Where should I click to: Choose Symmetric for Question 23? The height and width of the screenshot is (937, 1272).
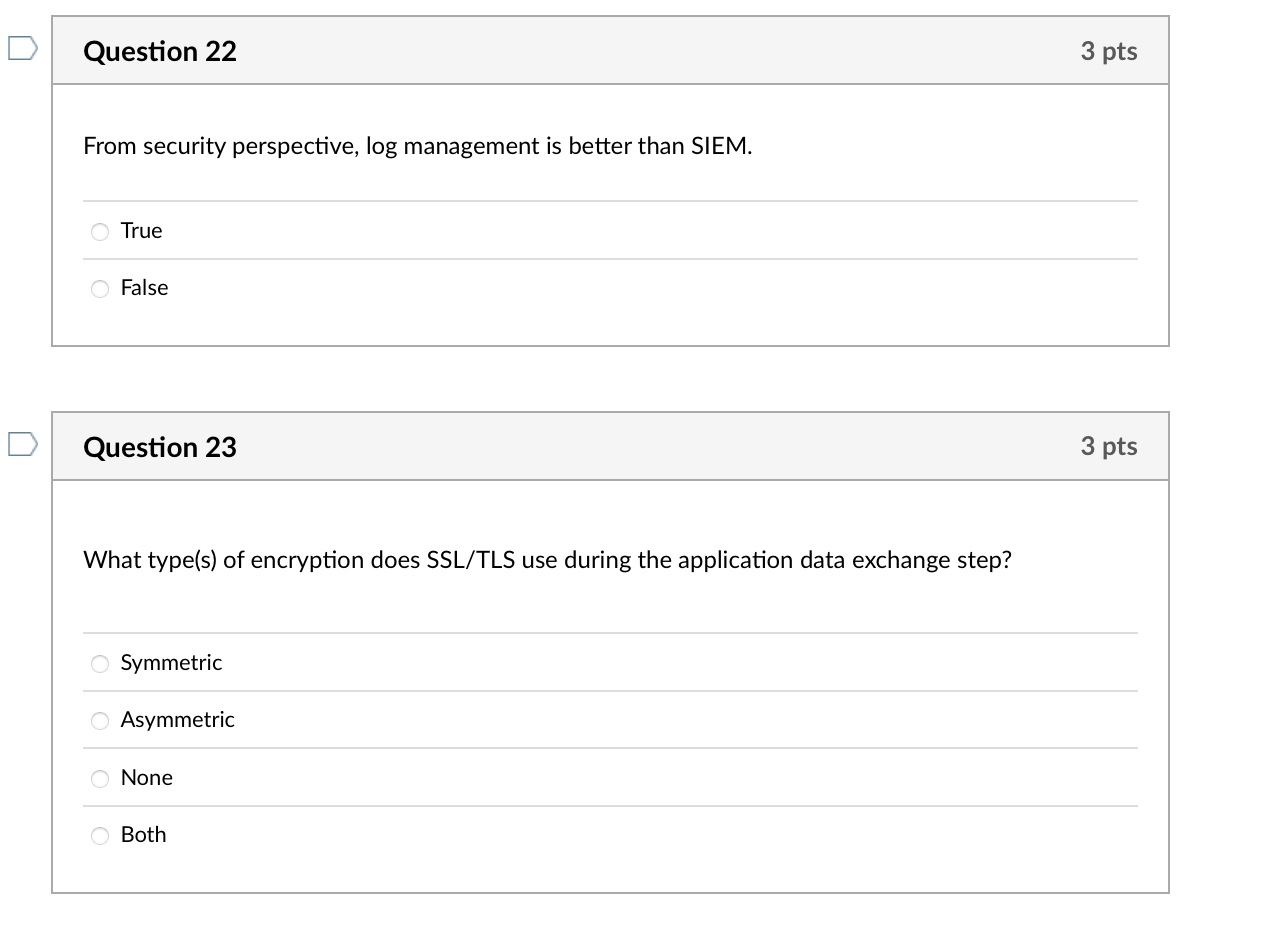tap(99, 663)
